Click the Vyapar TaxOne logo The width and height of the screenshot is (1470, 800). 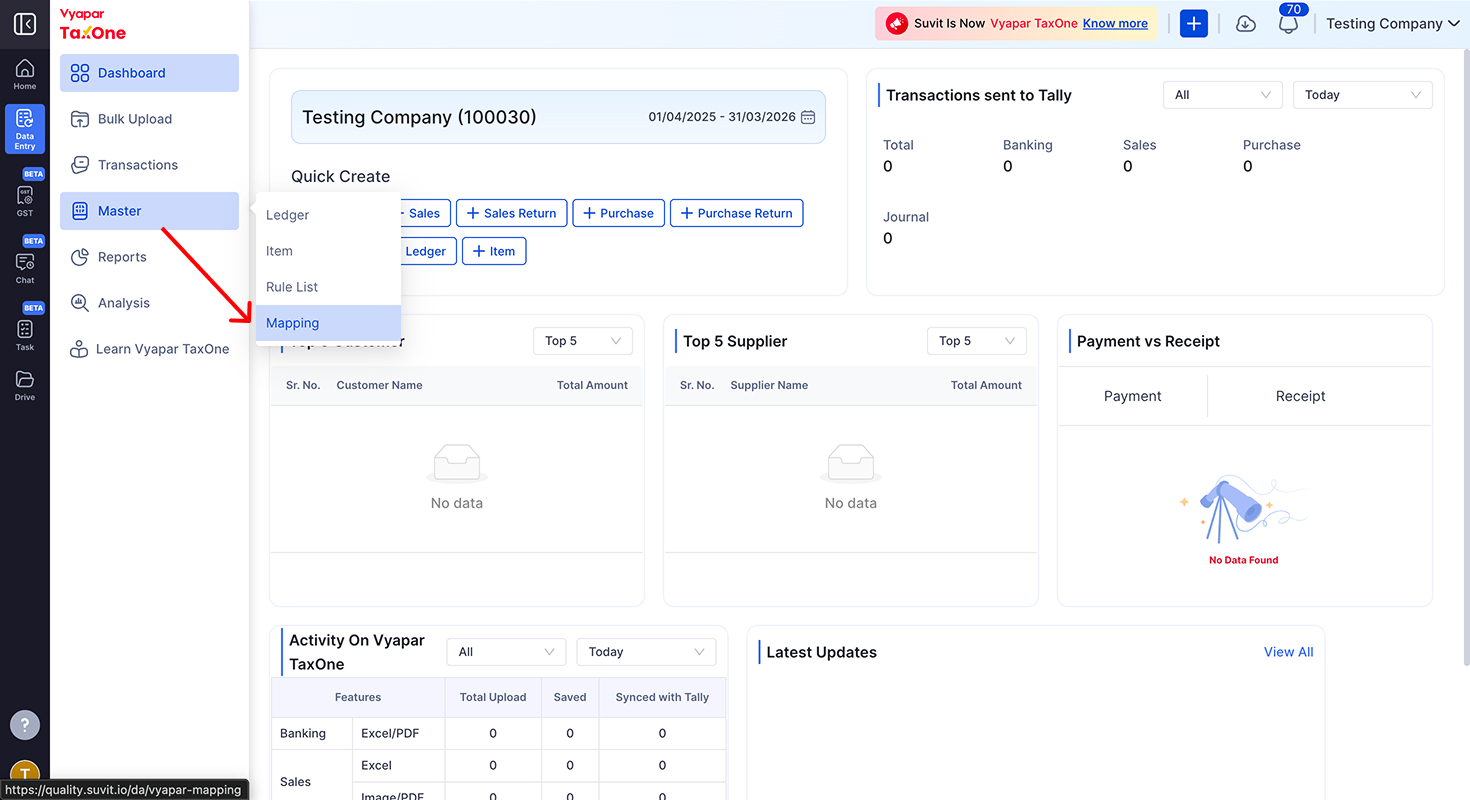[x=93, y=25]
